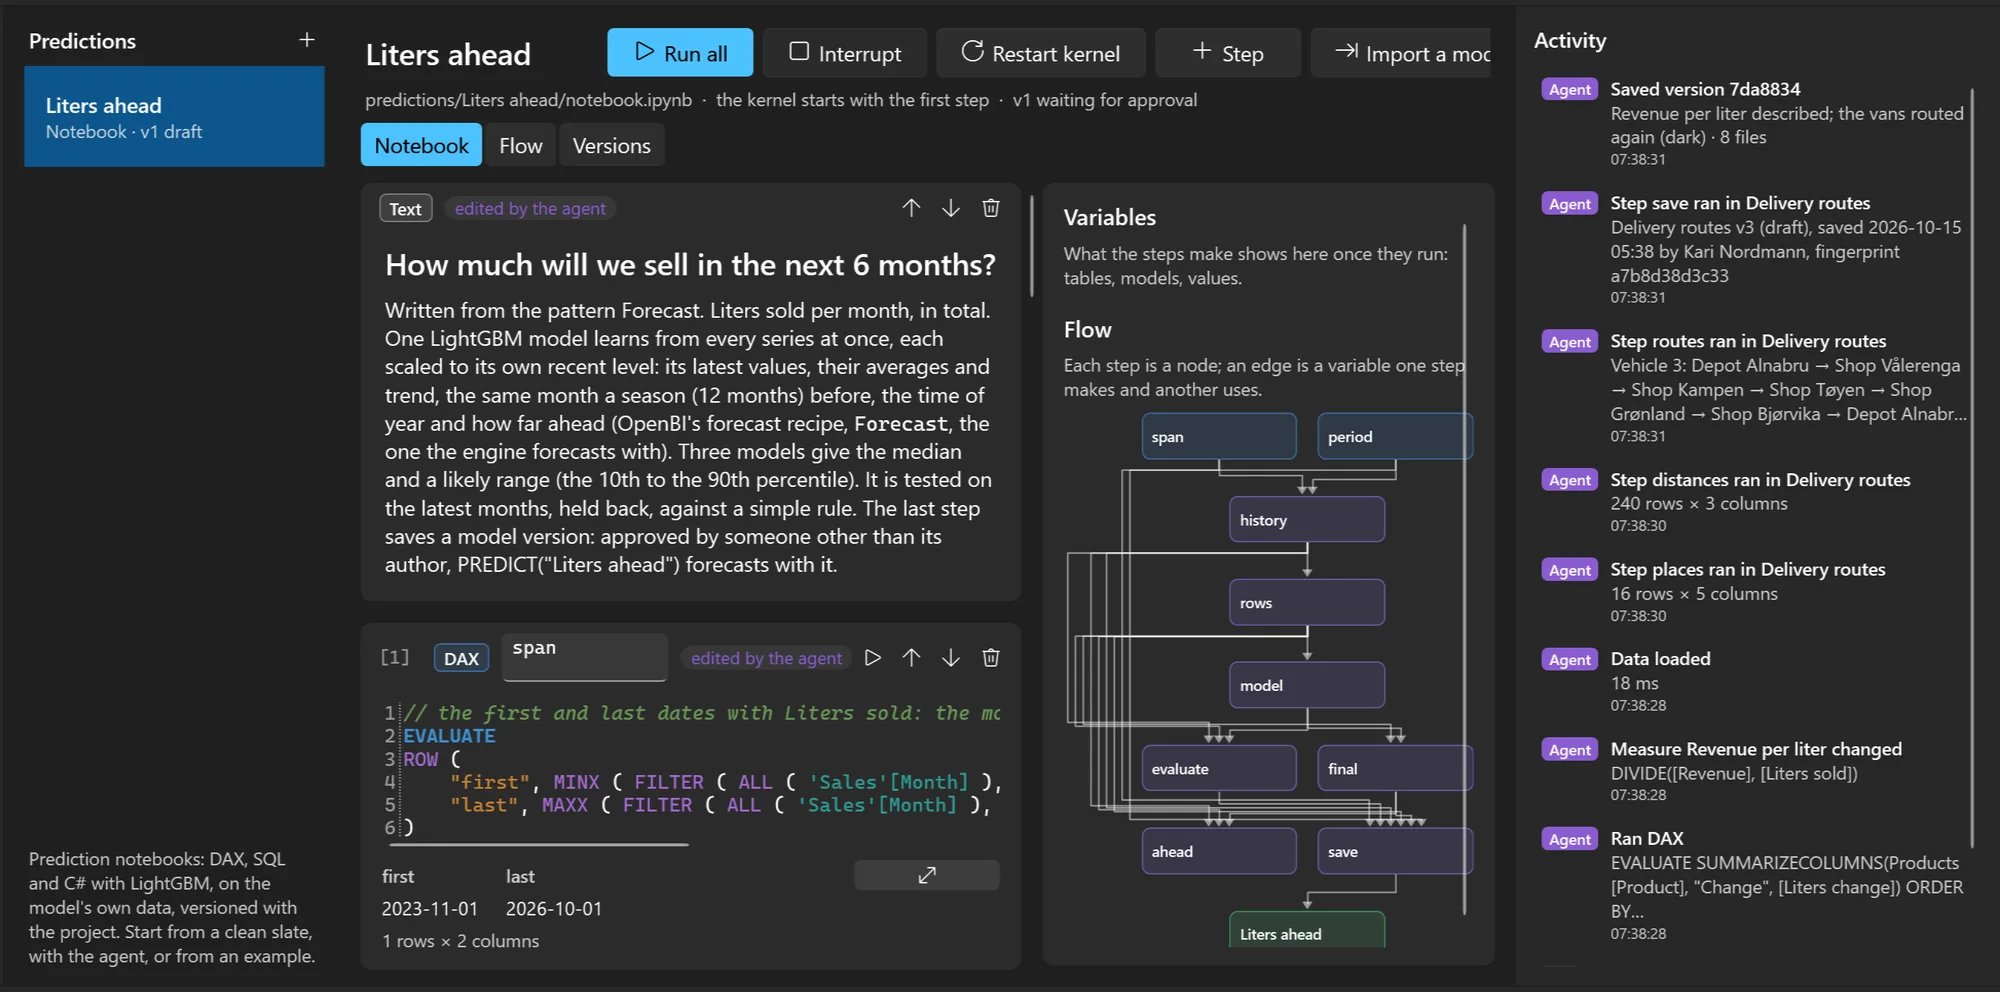Click the Data loaded activity entry
The height and width of the screenshot is (992, 2000).
tap(1754, 681)
